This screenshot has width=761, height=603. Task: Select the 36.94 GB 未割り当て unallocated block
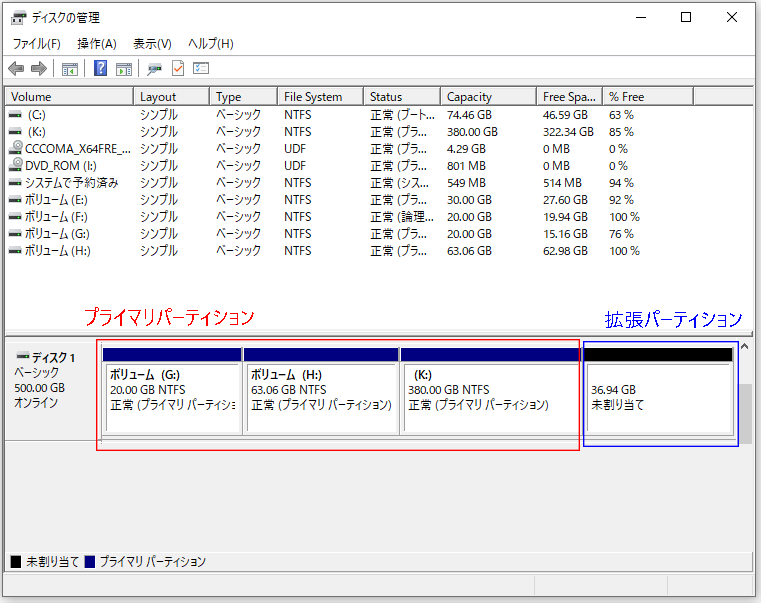(x=659, y=391)
